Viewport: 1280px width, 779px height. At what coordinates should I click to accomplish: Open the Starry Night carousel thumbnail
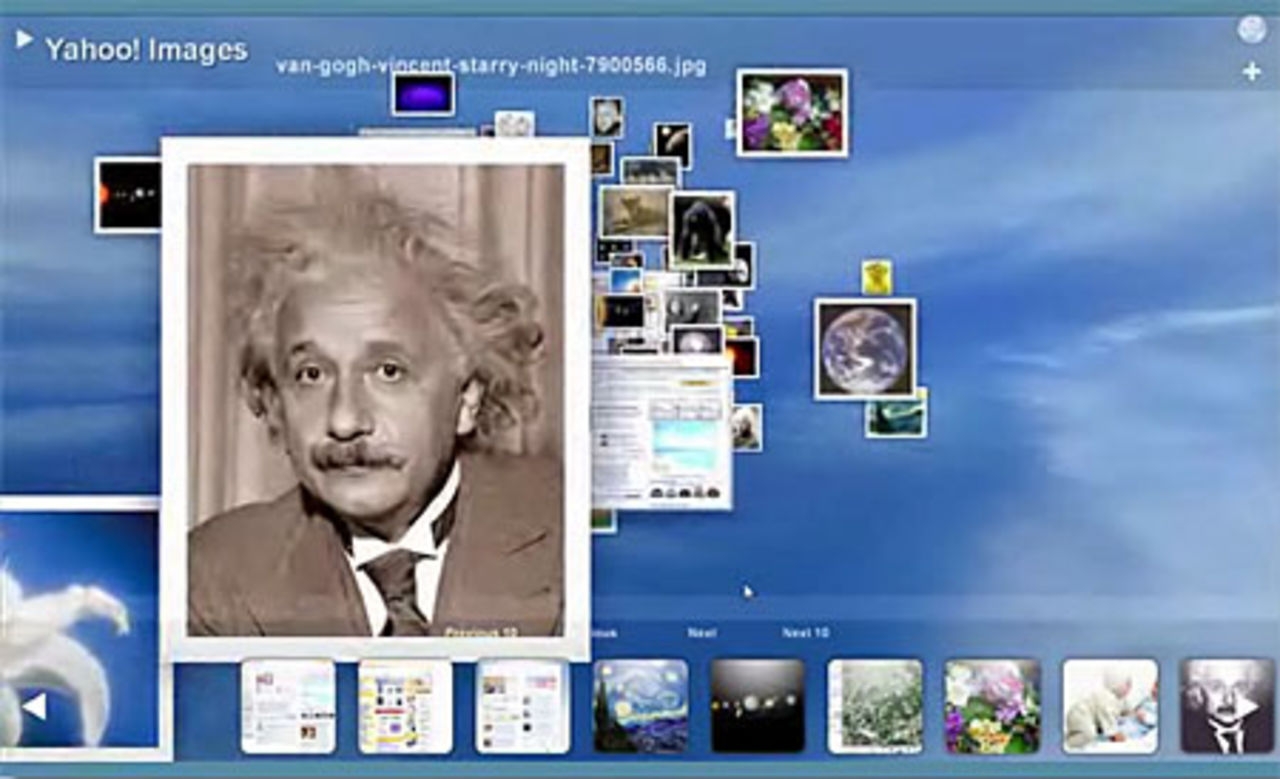pyautogui.click(x=641, y=705)
